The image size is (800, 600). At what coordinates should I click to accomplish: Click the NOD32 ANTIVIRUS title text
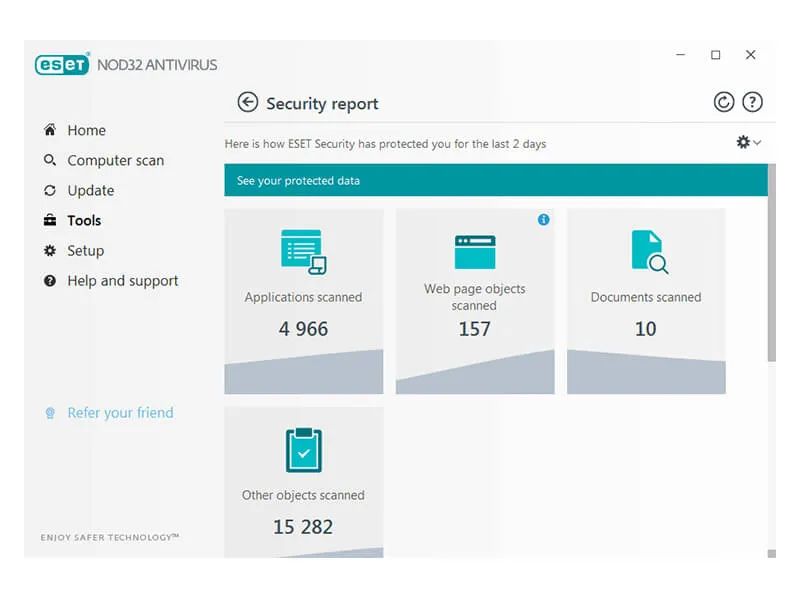pyautogui.click(x=157, y=65)
